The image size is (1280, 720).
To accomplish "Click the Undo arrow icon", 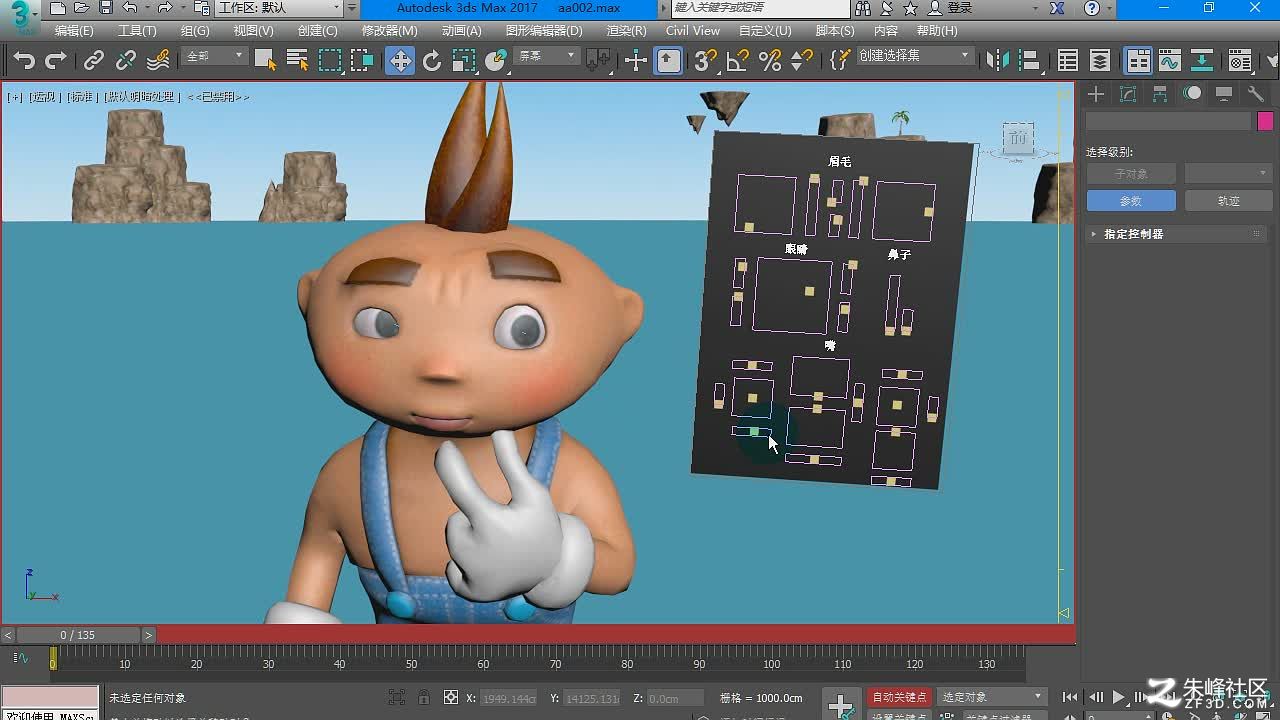I will click(24, 61).
